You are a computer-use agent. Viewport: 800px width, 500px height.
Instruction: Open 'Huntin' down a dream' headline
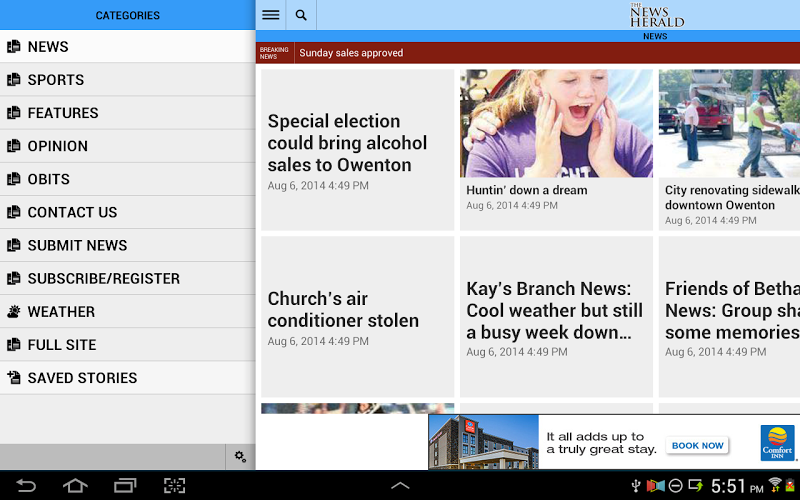pos(527,190)
